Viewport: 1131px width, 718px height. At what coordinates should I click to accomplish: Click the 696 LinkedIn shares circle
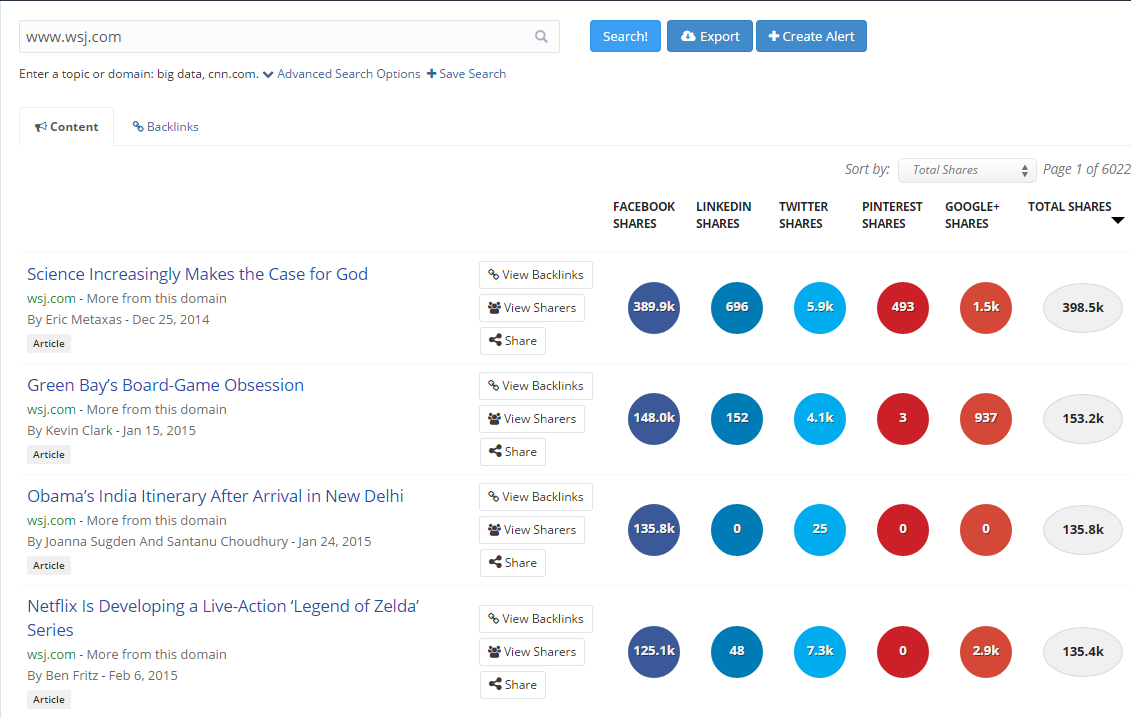(737, 307)
